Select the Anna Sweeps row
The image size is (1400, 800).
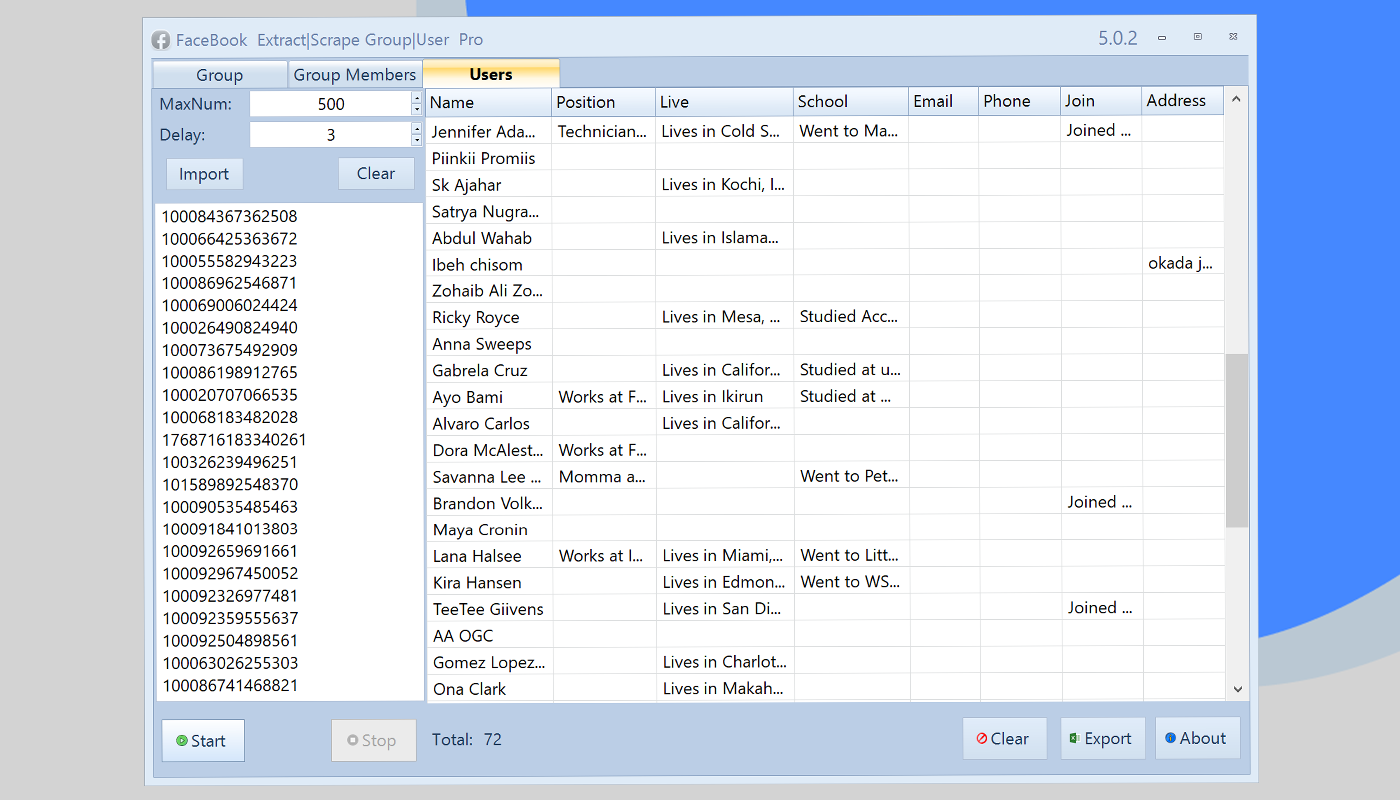click(825, 344)
